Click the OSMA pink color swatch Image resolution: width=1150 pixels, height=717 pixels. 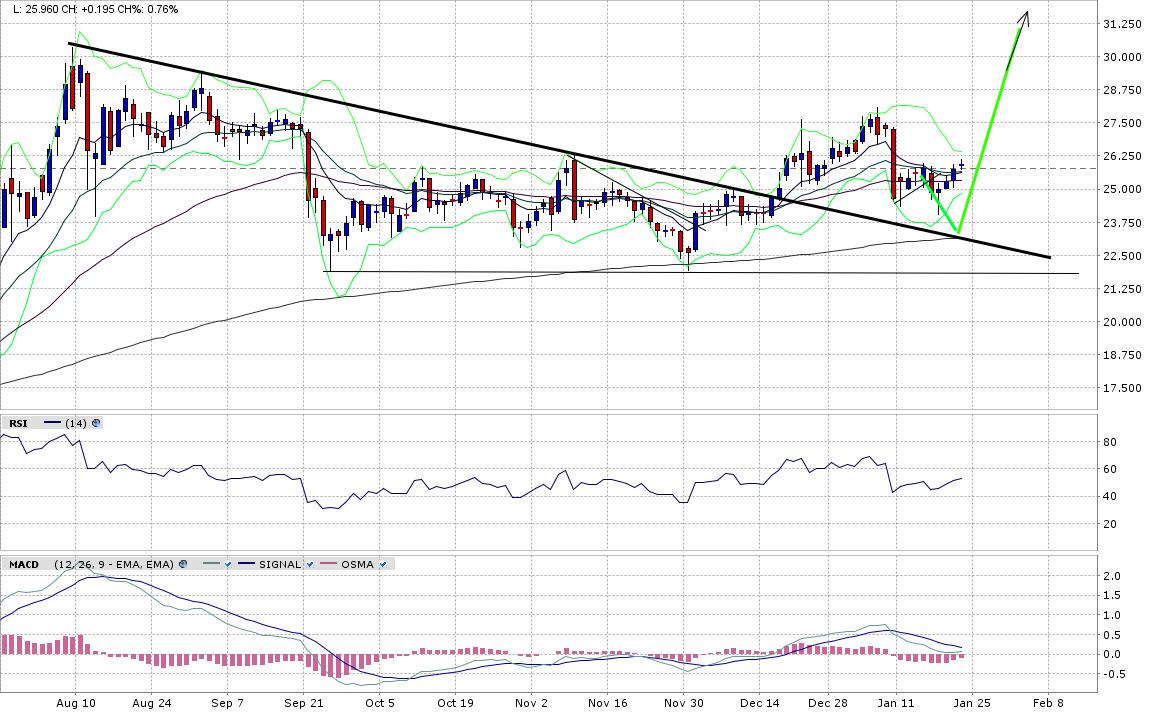(x=328, y=563)
